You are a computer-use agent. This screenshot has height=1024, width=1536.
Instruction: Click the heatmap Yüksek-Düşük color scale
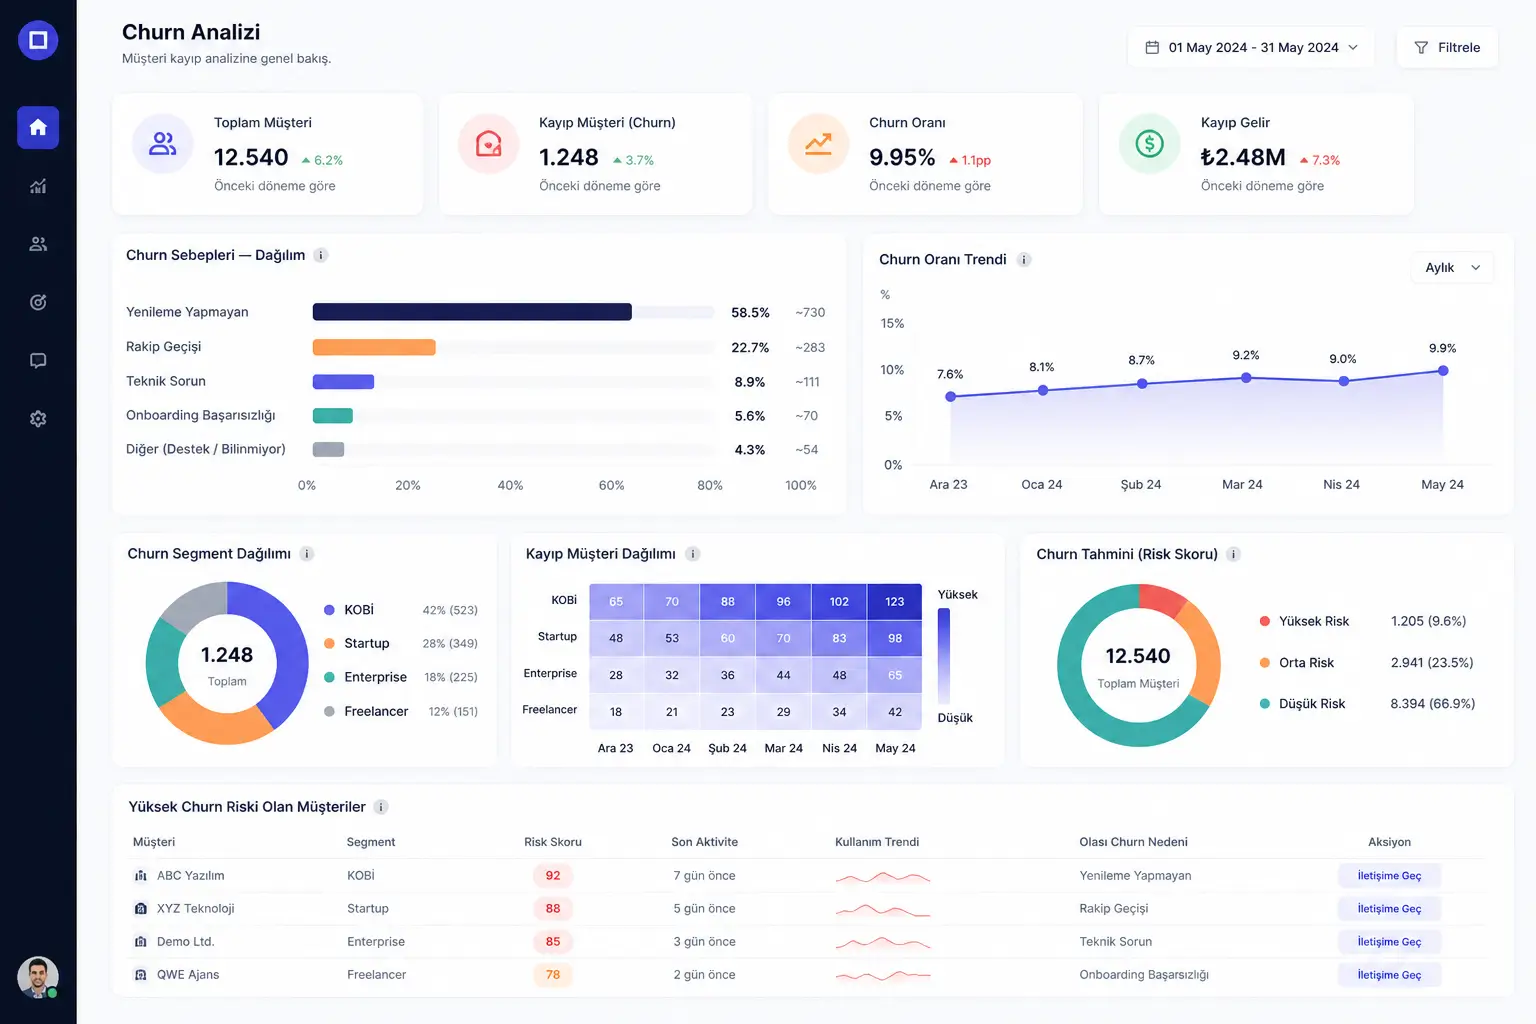coord(944,656)
